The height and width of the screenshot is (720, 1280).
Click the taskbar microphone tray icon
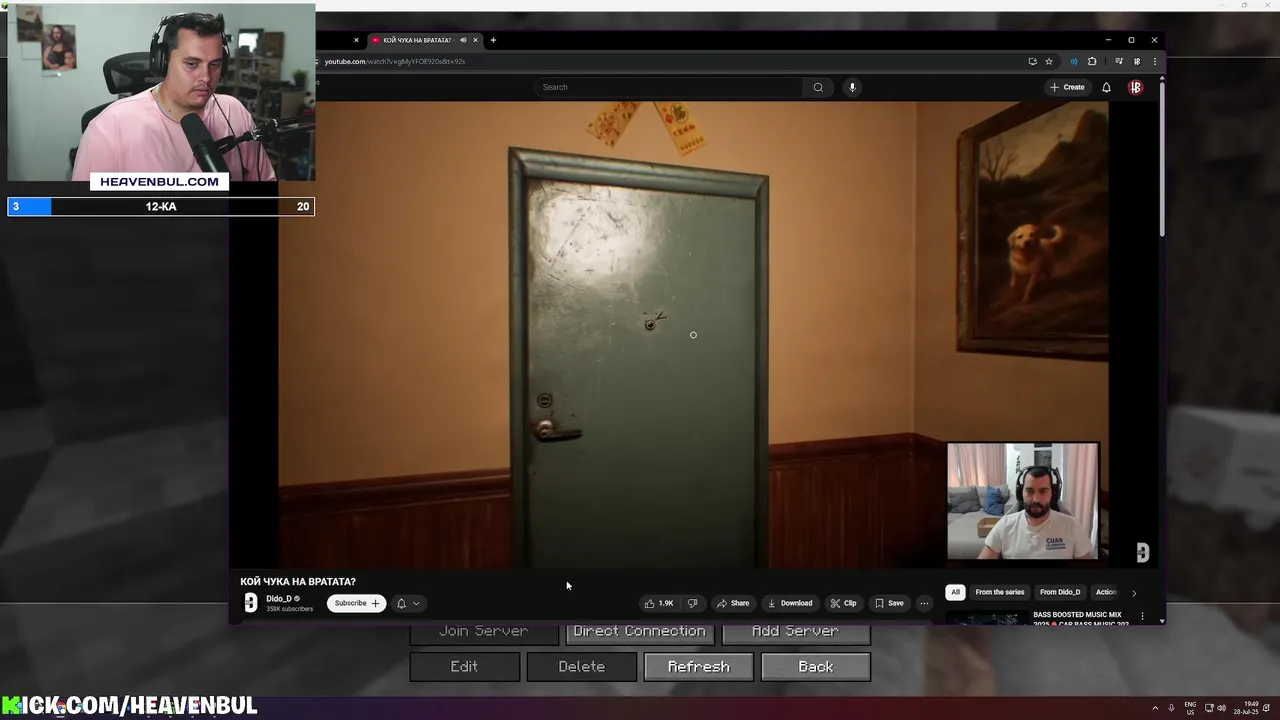click(1172, 708)
